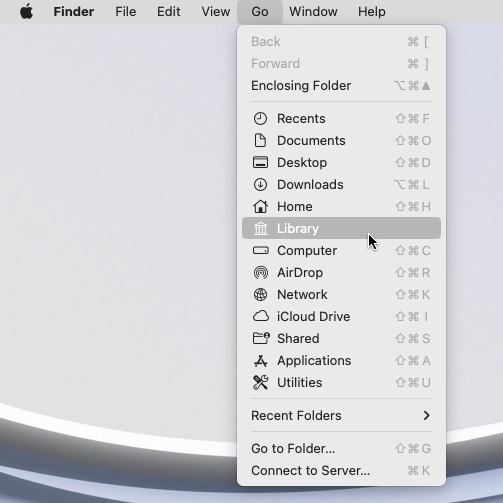Viewport: 503px width, 503px height.
Task: Select the Shared menu entry
Action: point(341,339)
